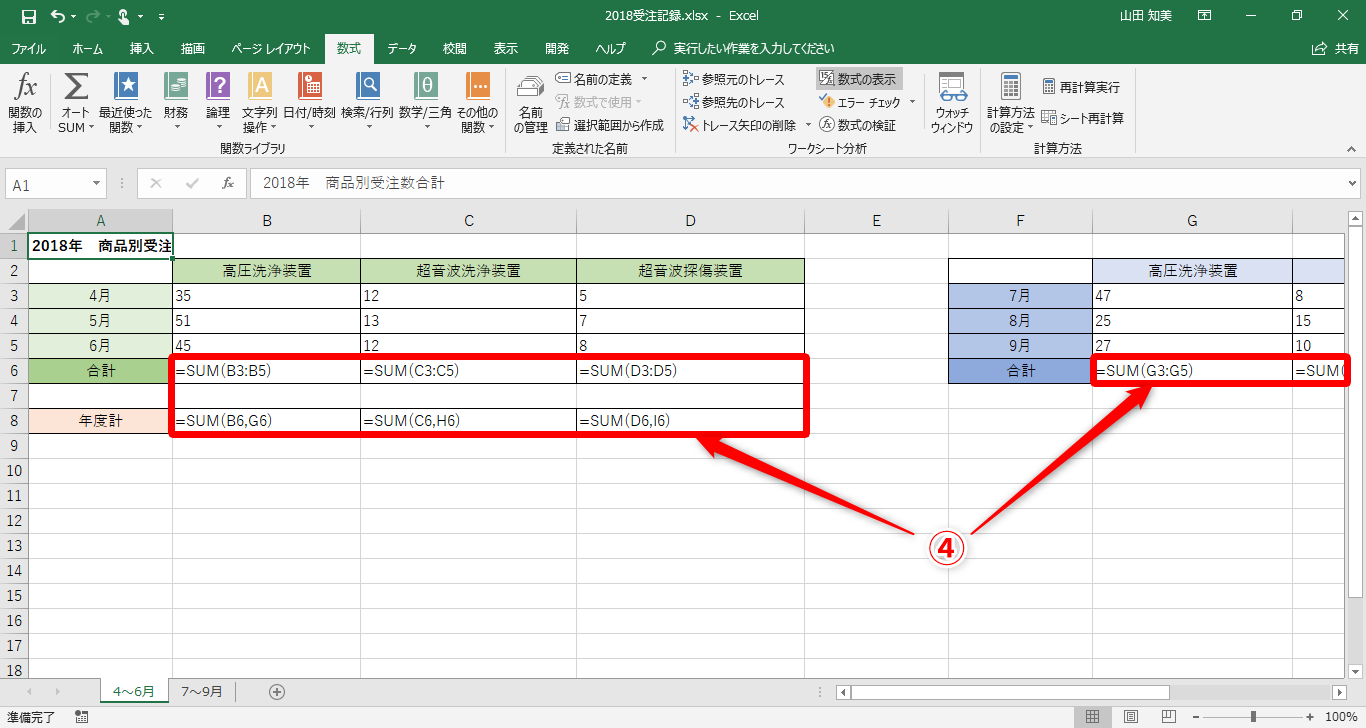Click Calculate Now (再計算実行)
The width and height of the screenshot is (1366, 728).
[x=1081, y=87]
